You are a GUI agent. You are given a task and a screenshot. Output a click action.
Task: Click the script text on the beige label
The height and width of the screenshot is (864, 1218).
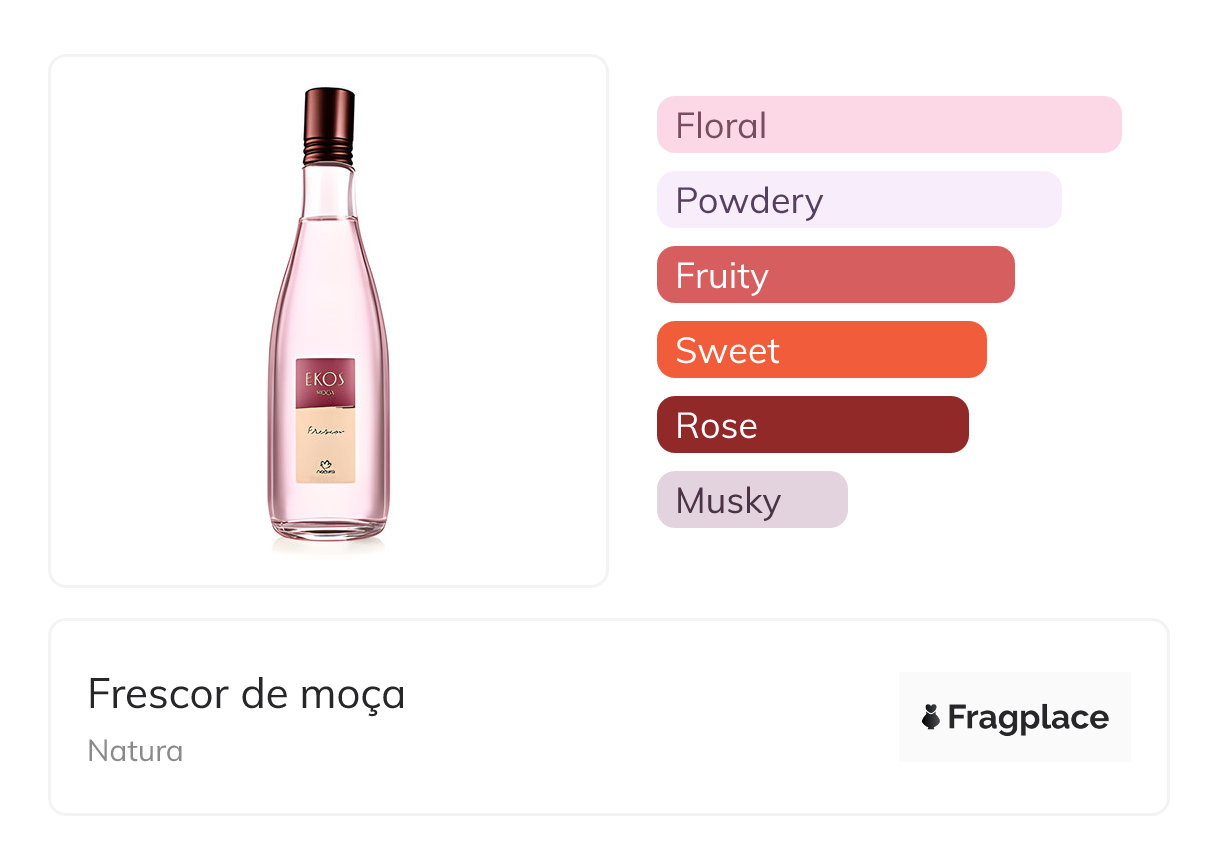coord(324,431)
